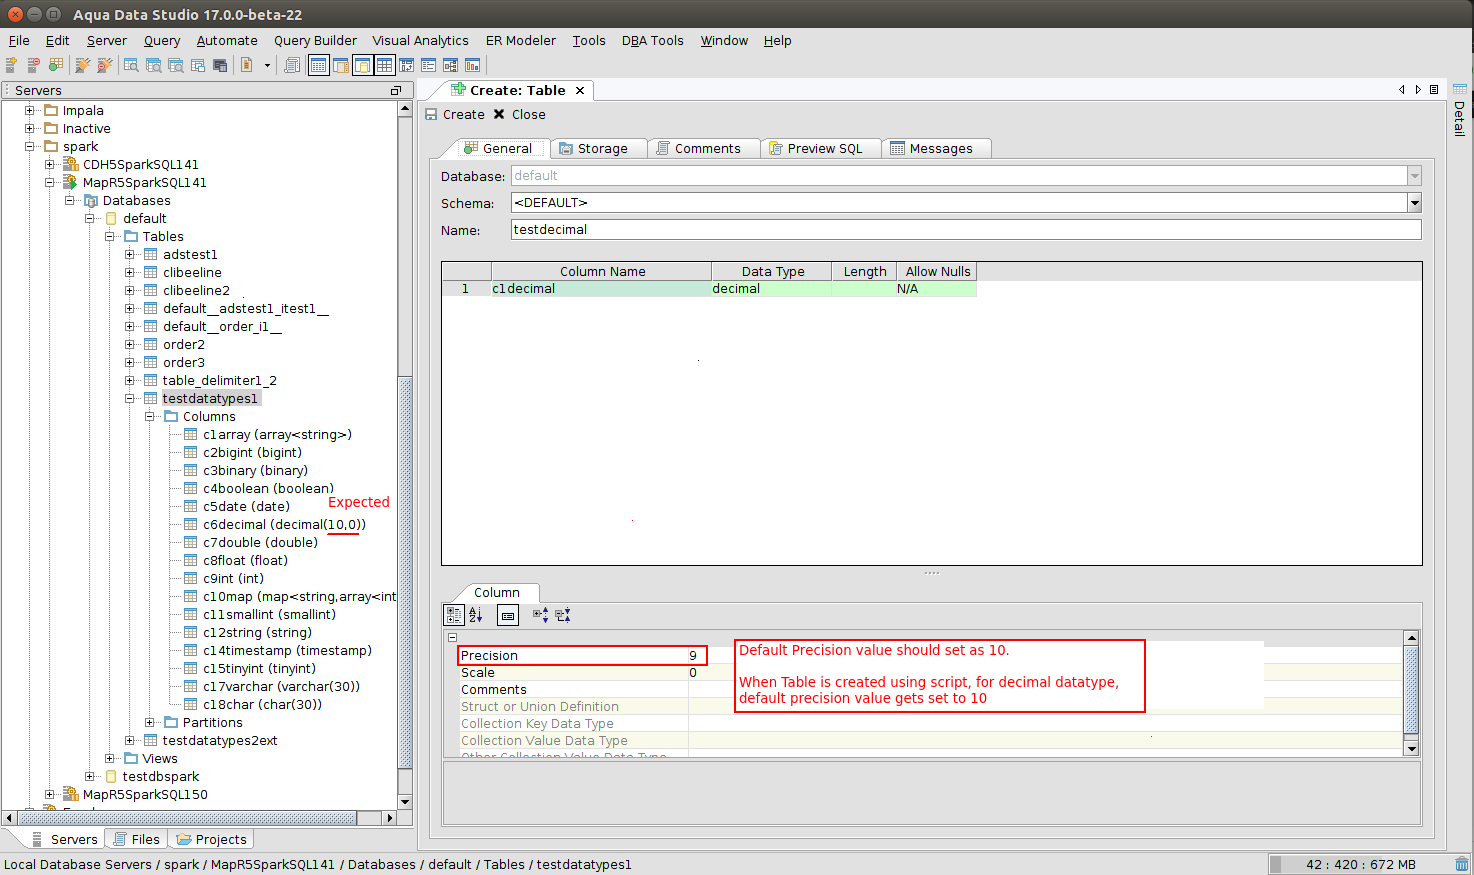Click the Name input field
The image size is (1474, 875).
(x=966, y=229)
